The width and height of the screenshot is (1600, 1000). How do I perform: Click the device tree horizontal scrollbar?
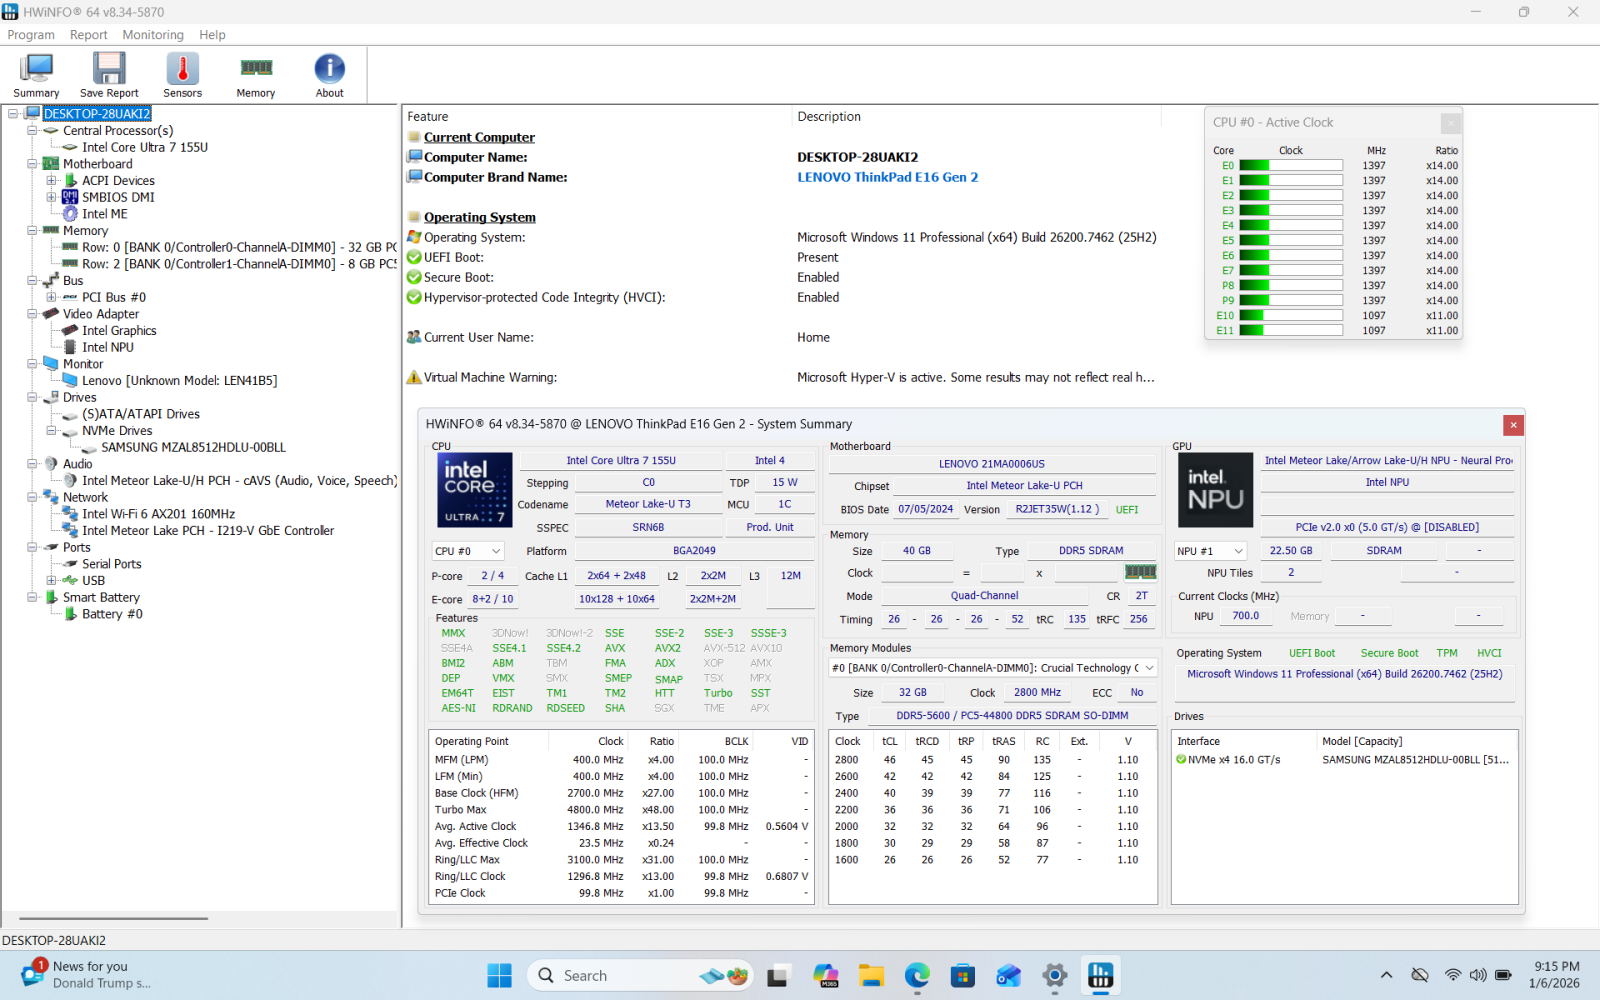(113, 918)
